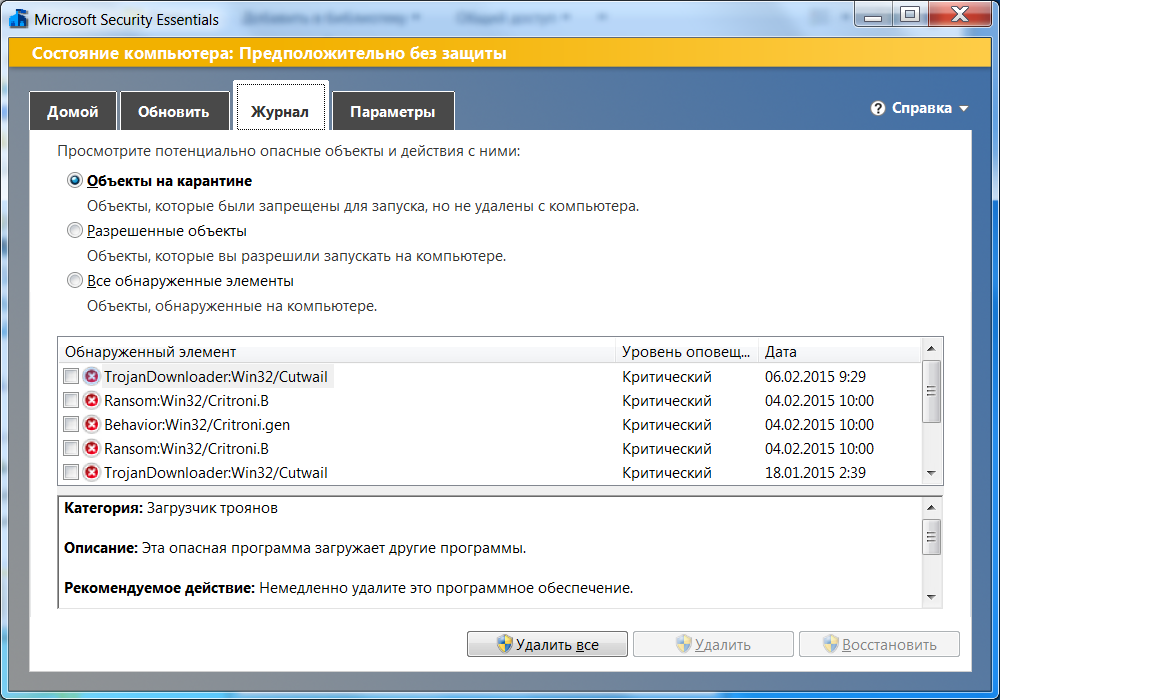
Task: Tick checkbox for TrojanDownloader:Win32/Cutwail dated 06.02.2015
Action: click(x=71, y=376)
